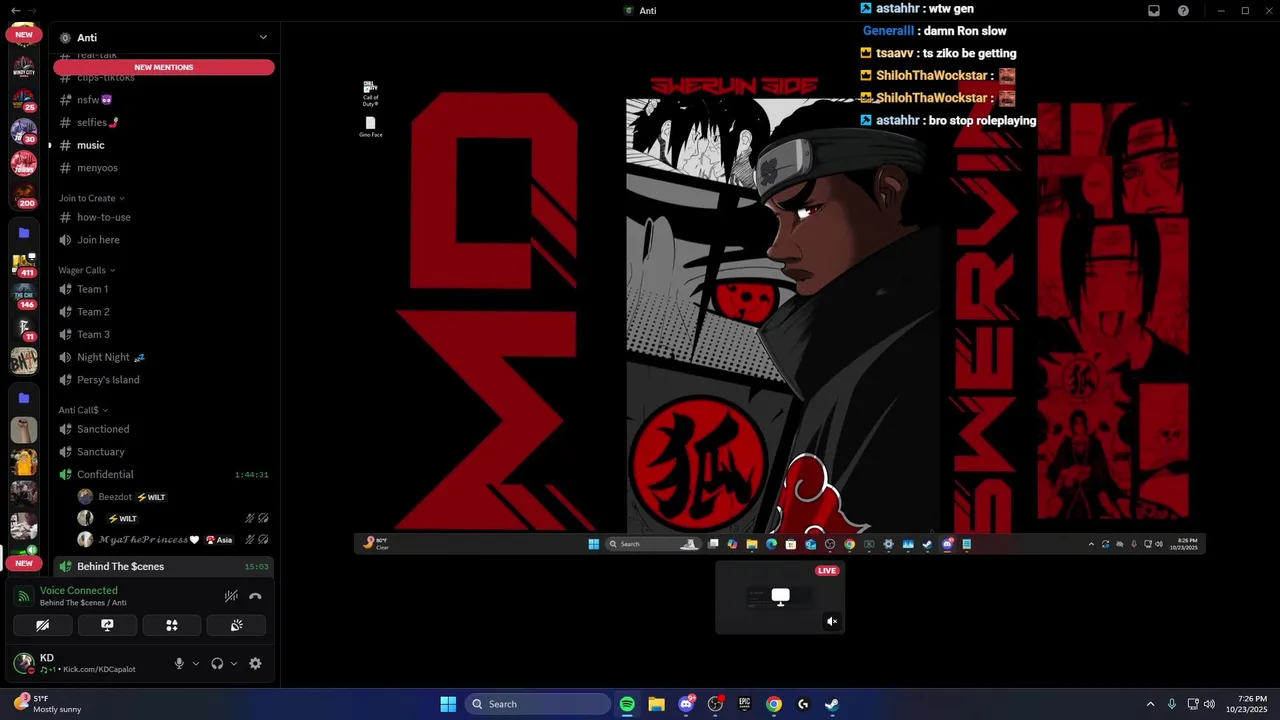1280x720 pixels.
Task: Open the nsfw channel
Action: 164,100
